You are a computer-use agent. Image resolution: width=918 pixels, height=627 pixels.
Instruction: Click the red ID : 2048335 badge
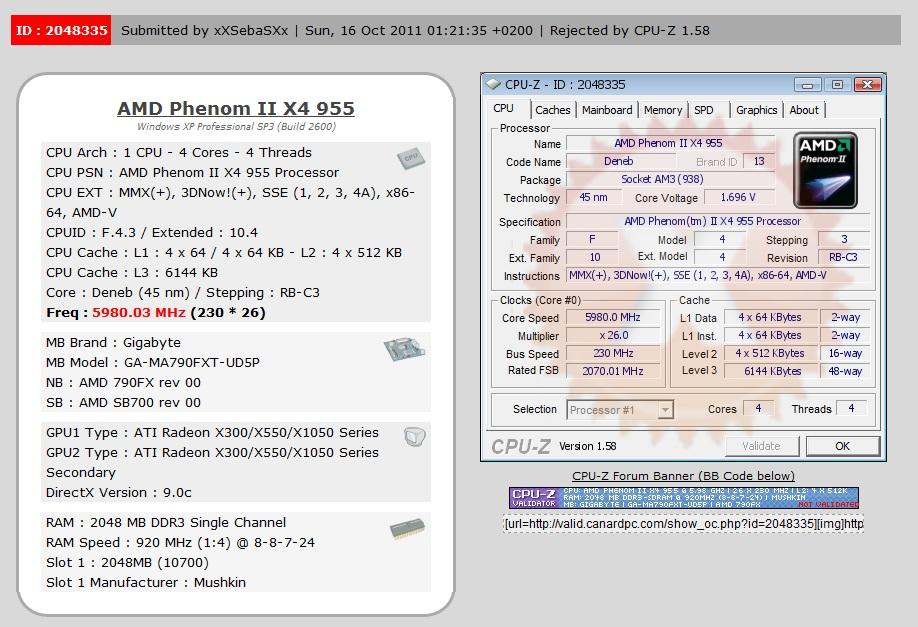point(61,30)
